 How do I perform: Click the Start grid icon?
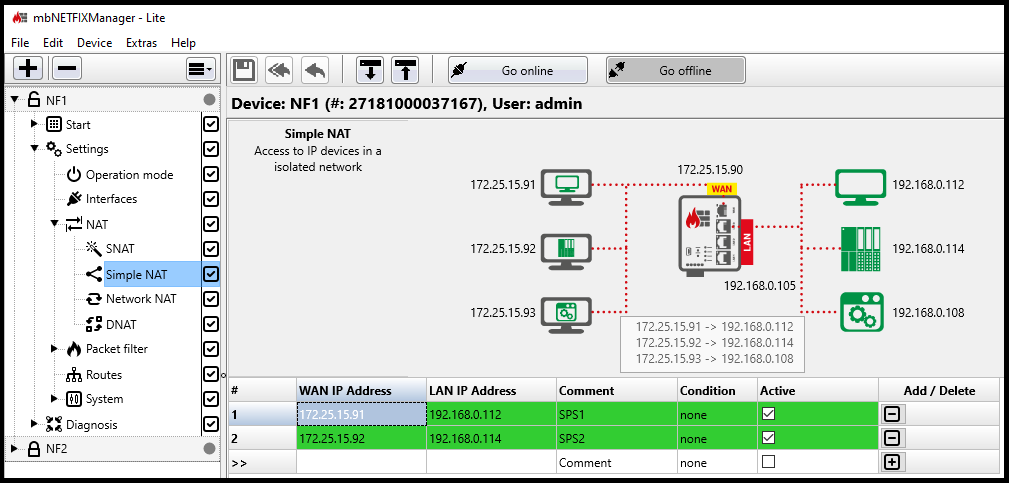[55, 124]
